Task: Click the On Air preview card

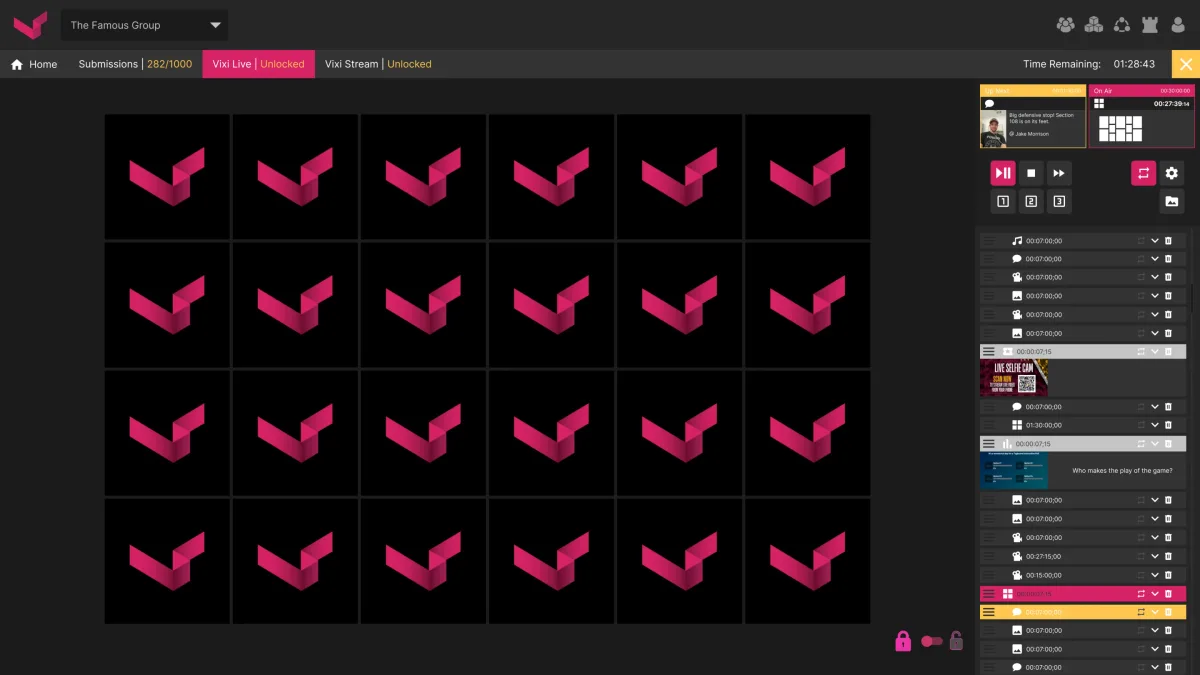Action: 1141,116
